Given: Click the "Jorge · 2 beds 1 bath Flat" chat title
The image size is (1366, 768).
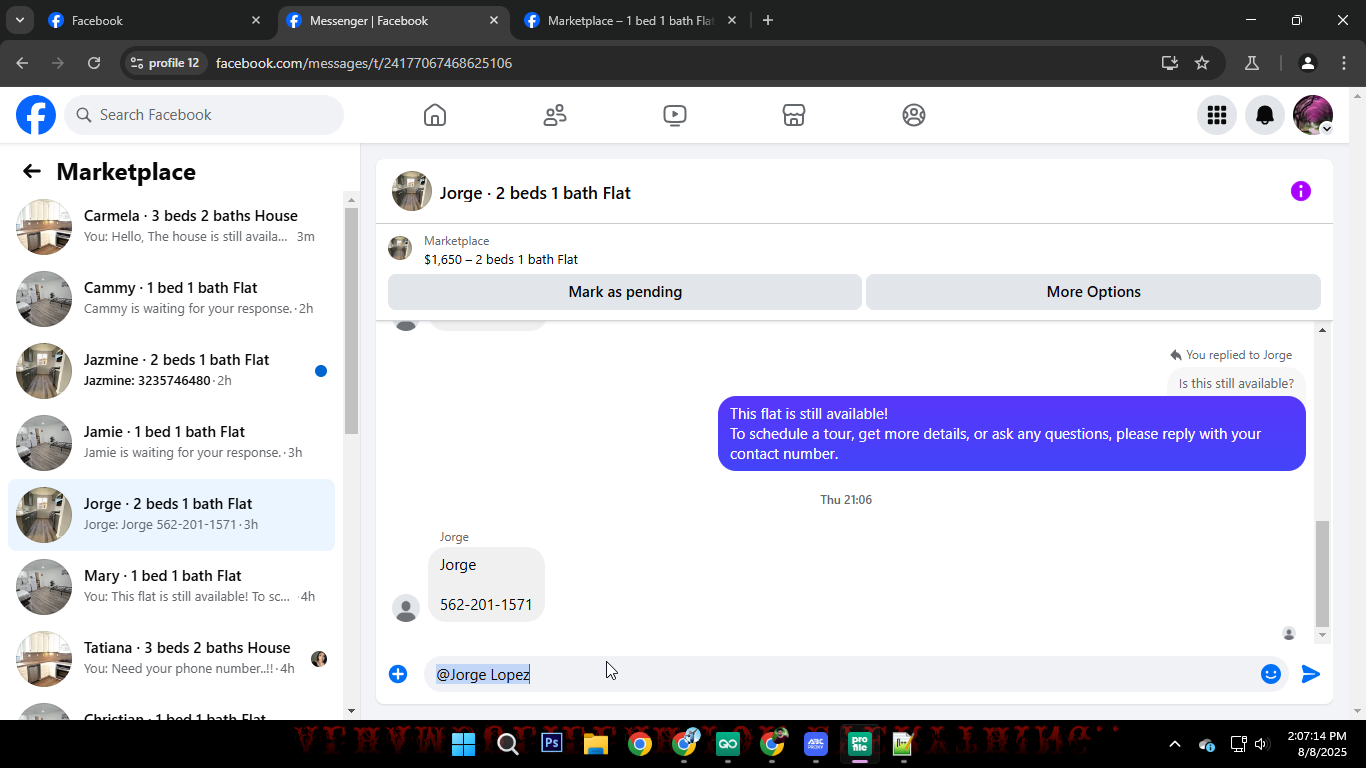Looking at the screenshot, I should pyautogui.click(x=535, y=193).
